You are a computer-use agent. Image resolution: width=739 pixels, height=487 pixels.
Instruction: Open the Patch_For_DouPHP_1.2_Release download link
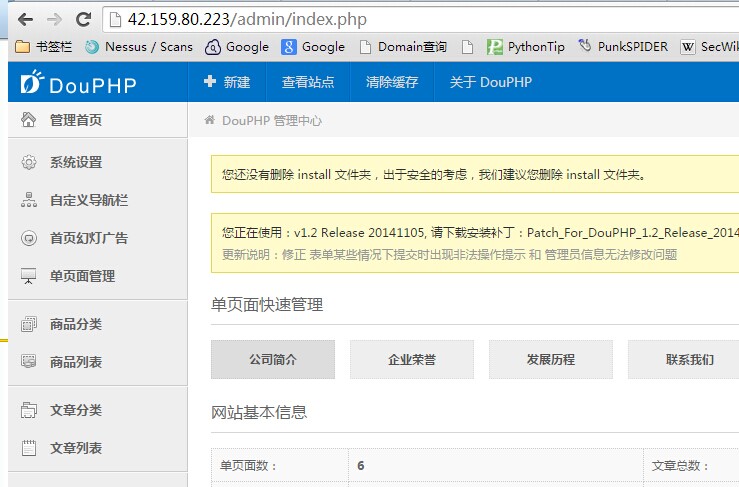click(632, 232)
